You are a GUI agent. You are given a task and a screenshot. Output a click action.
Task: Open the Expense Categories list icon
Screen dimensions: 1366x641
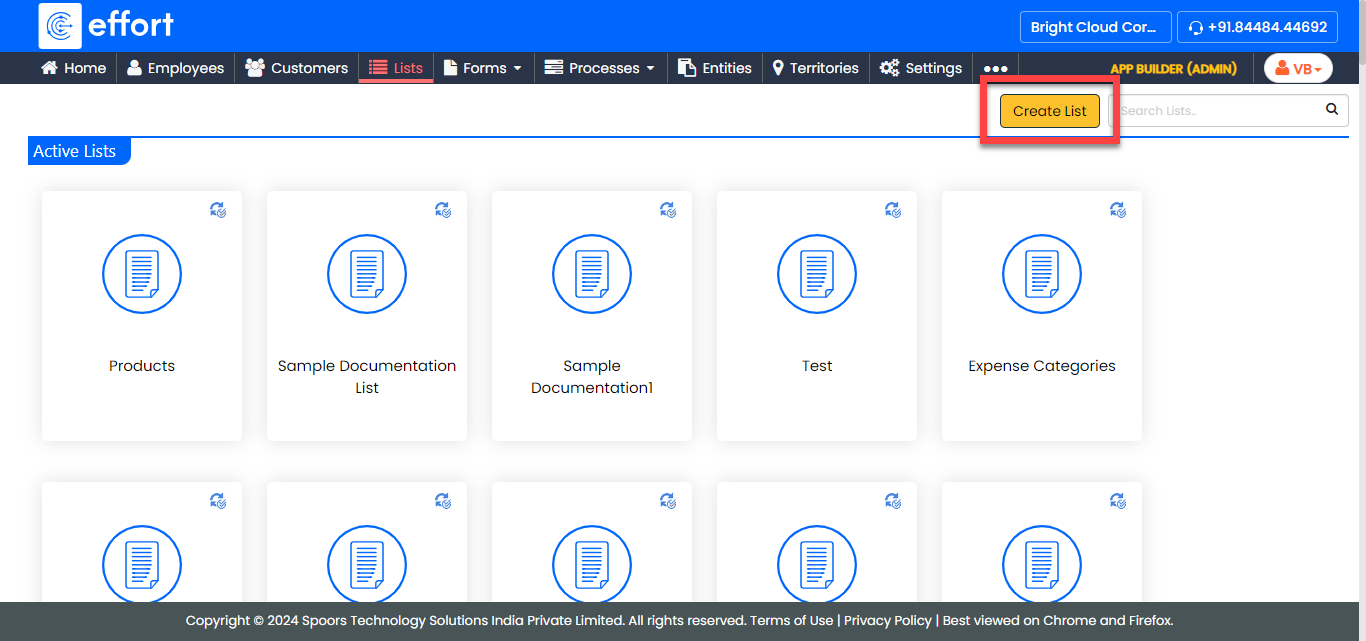pyautogui.click(x=1041, y=274)
